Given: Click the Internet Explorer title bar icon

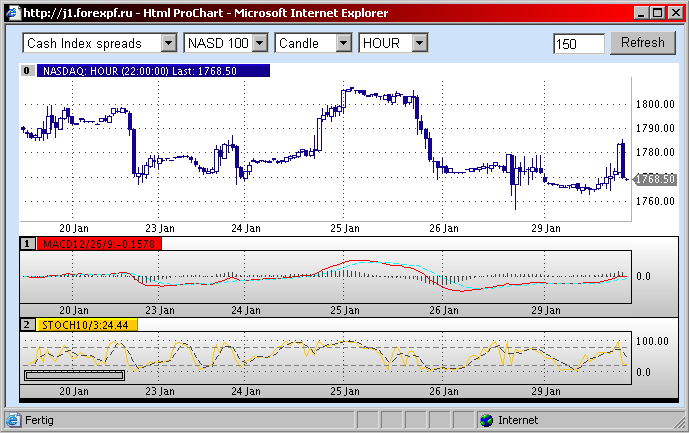Looking at the screenshot, I should tap(12, 13).
